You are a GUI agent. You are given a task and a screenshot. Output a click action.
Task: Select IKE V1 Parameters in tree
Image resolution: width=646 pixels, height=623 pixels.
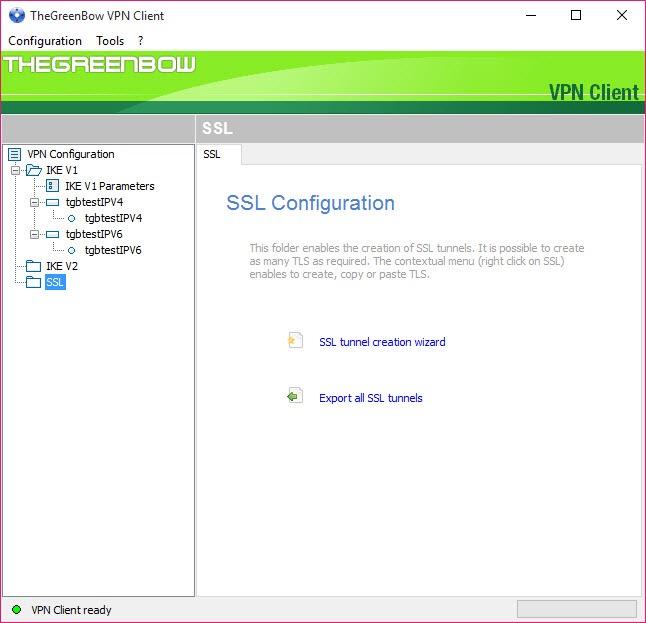click(110, 186)
